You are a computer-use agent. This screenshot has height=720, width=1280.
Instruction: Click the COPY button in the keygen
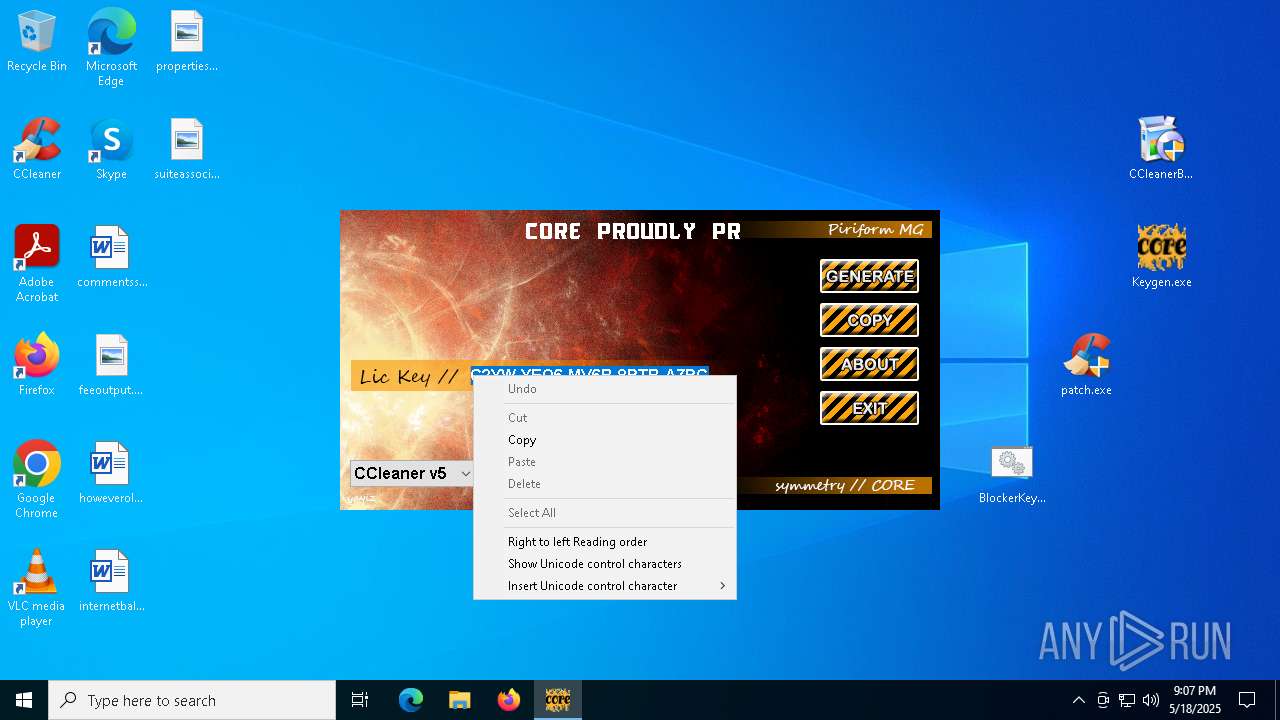[x=869, y=320]
